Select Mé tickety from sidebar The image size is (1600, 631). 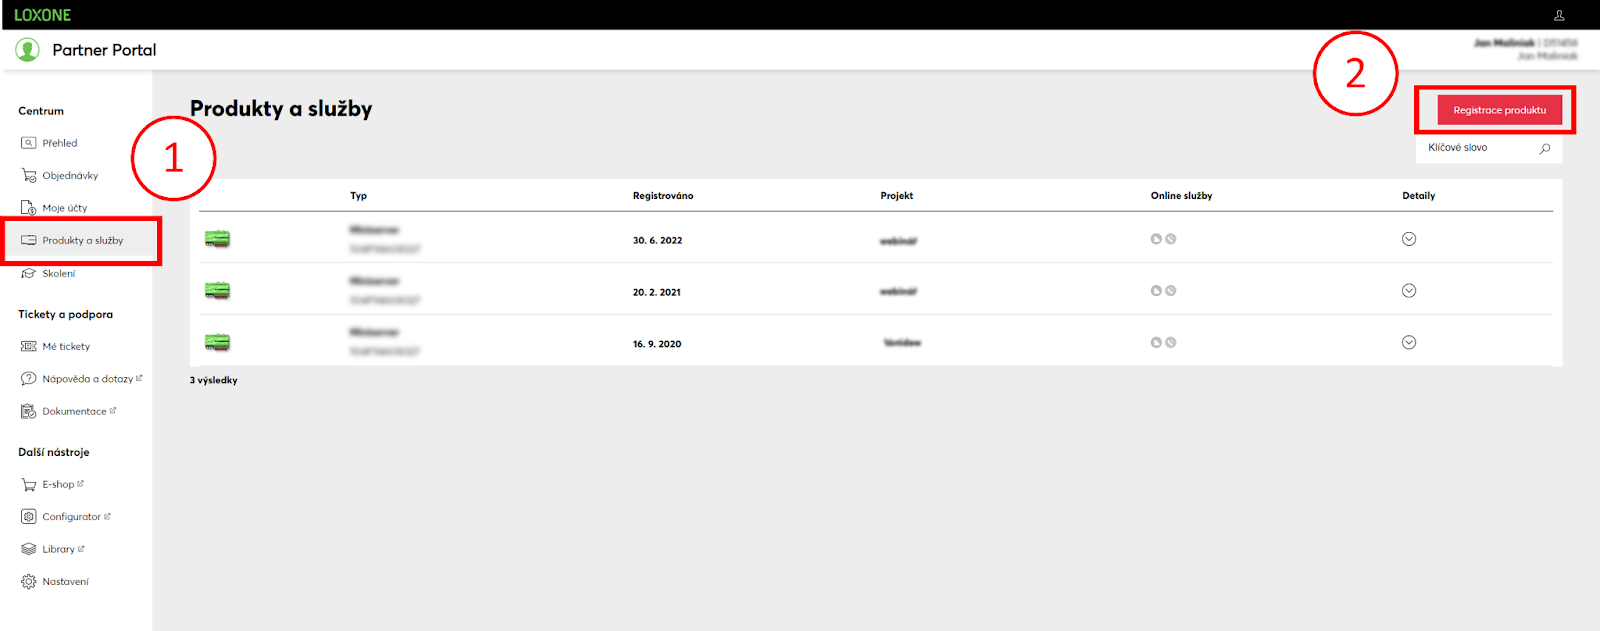tap(66, 347)
